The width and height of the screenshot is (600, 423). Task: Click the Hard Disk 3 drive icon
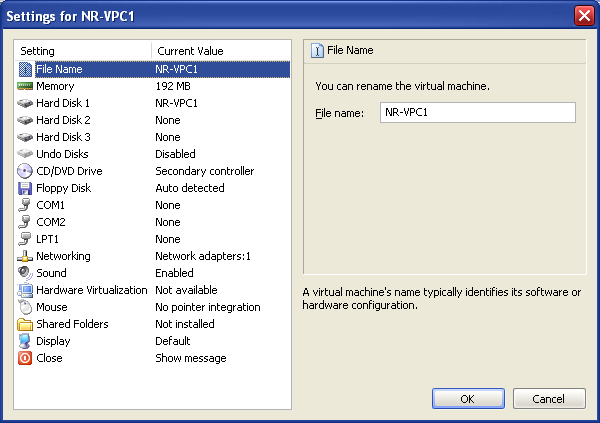25,137
